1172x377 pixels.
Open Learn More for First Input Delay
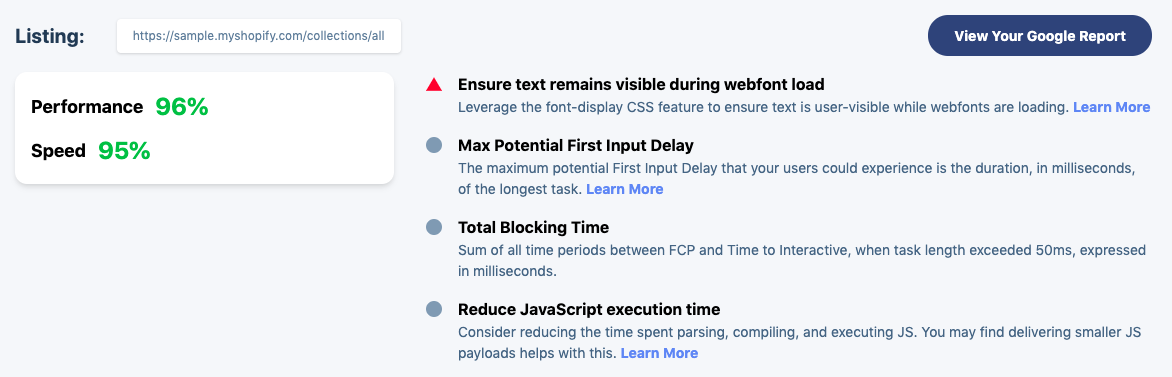coord(624,189)
